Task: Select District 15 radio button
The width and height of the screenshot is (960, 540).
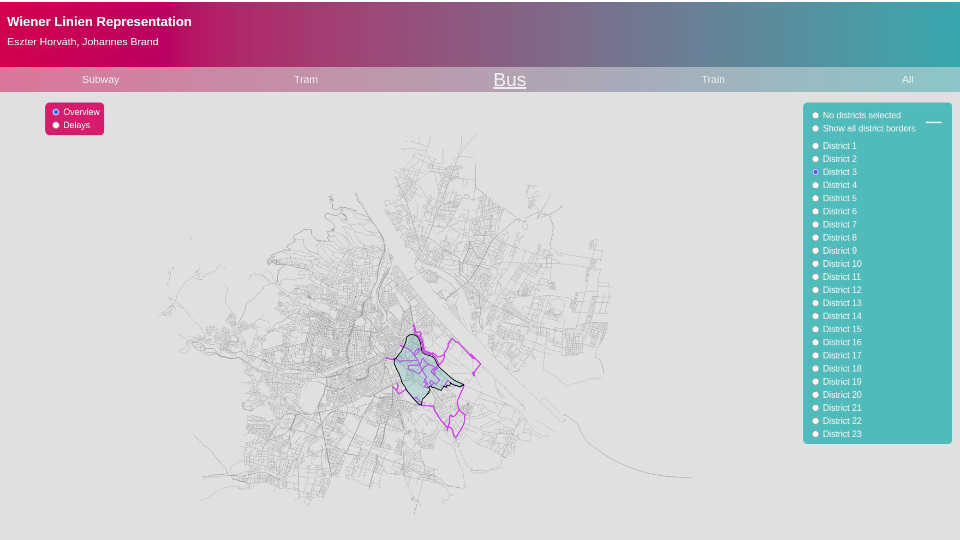Action: [x=816, y=329]
